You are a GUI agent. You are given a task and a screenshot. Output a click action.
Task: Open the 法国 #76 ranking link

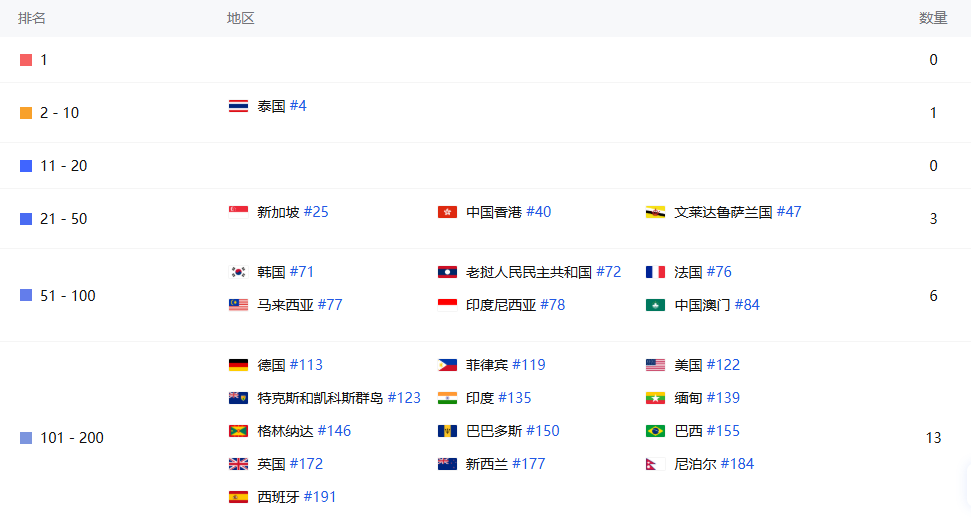[x=703, y=272]
